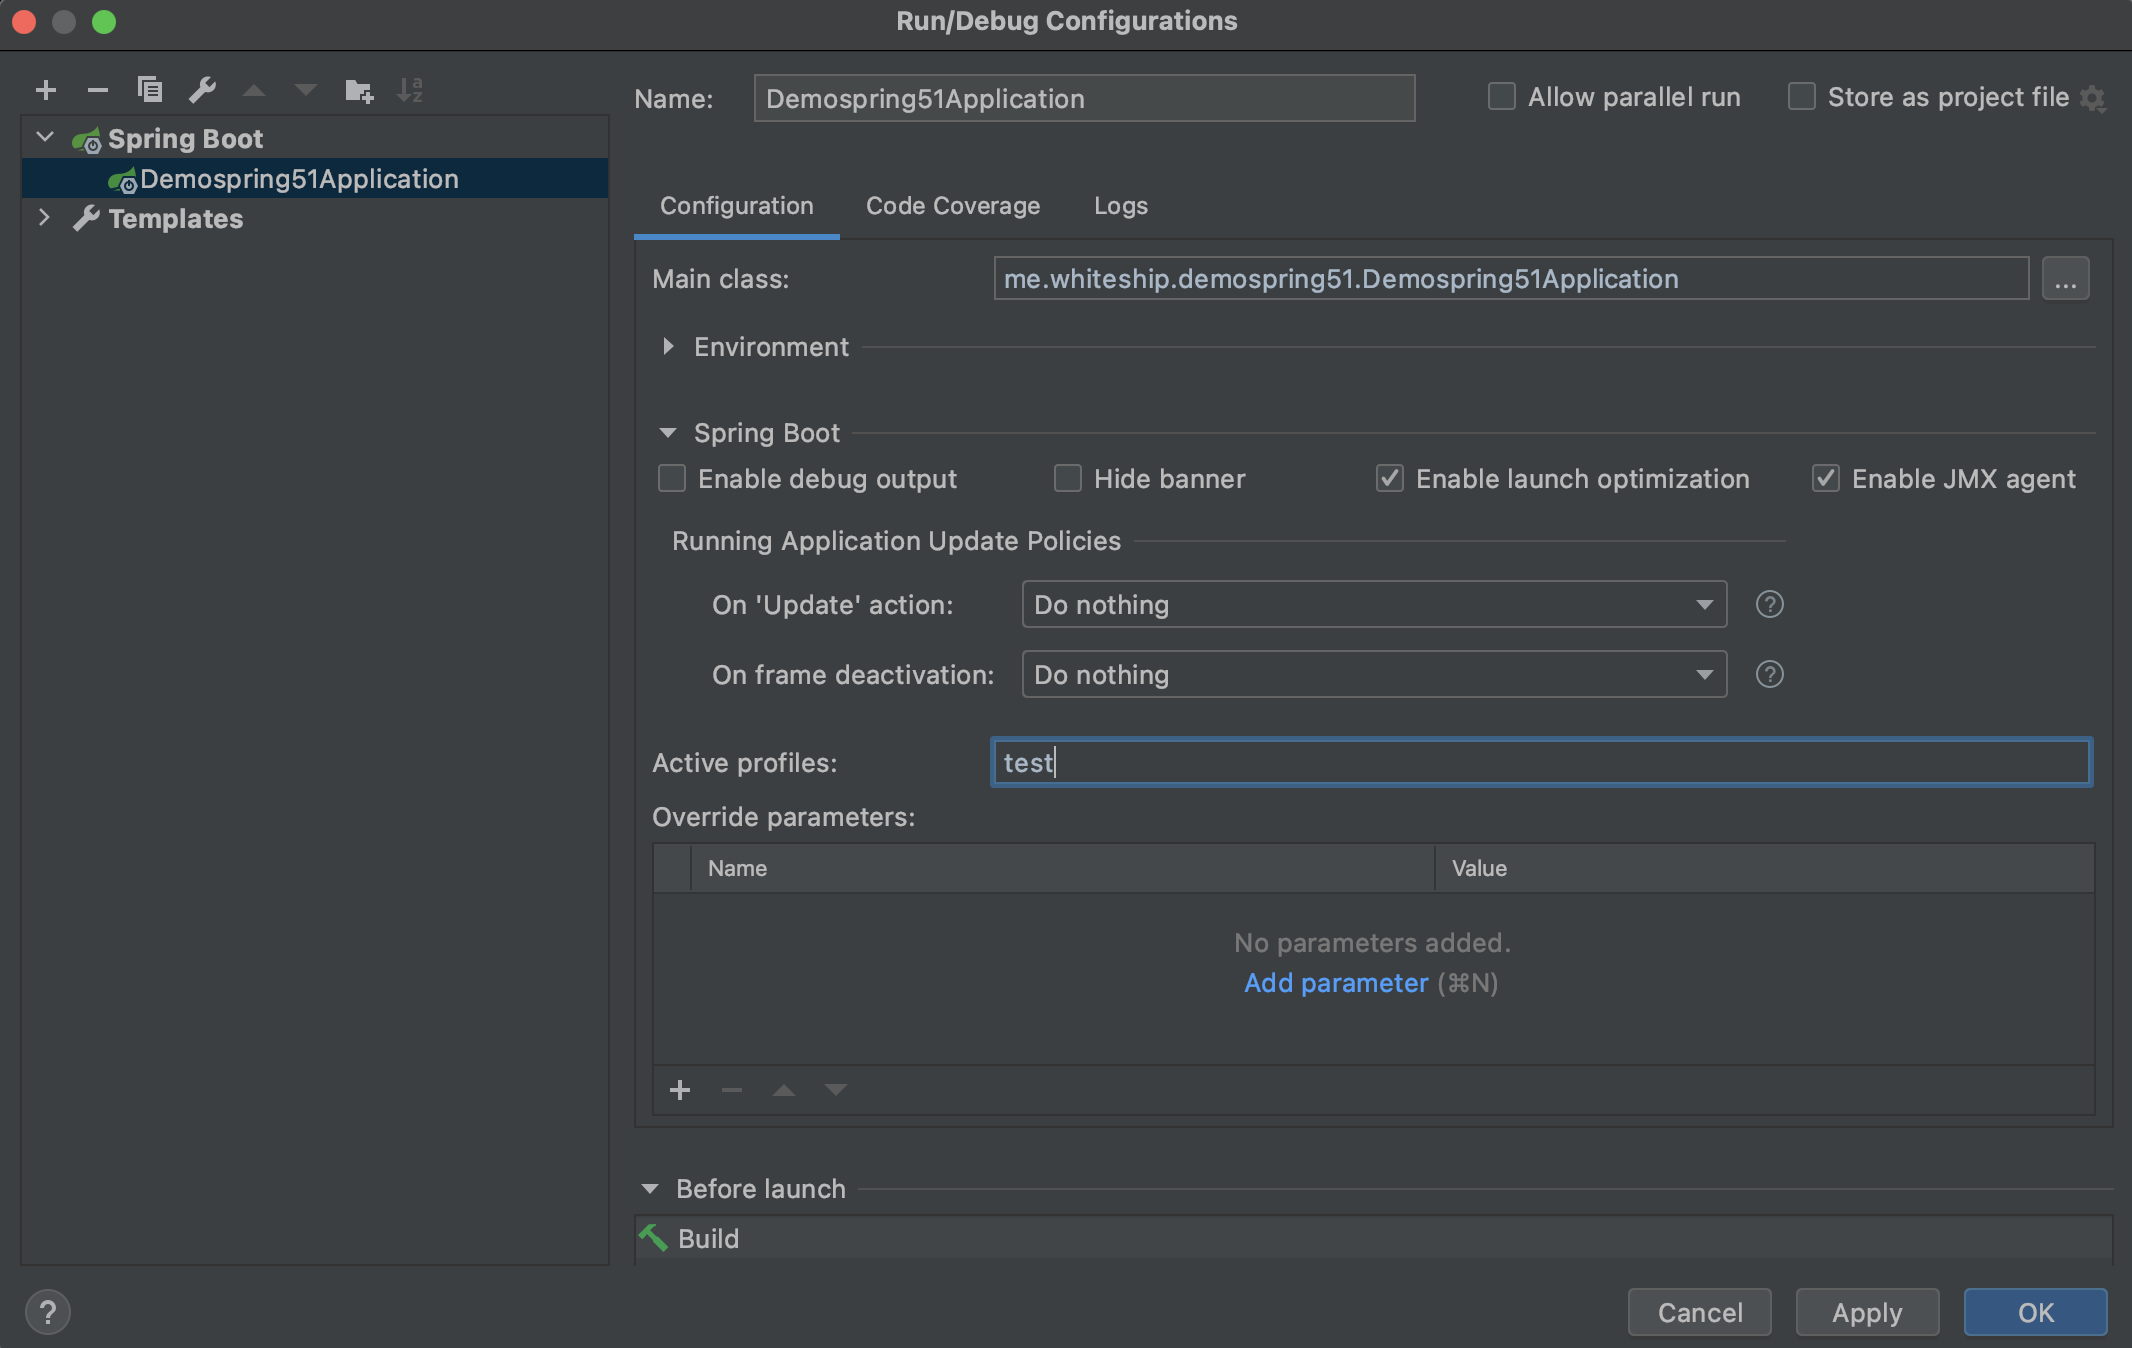Expand the Templates tree node
The width and height of the screenshot is (2132, 1348).
(44, 218)
